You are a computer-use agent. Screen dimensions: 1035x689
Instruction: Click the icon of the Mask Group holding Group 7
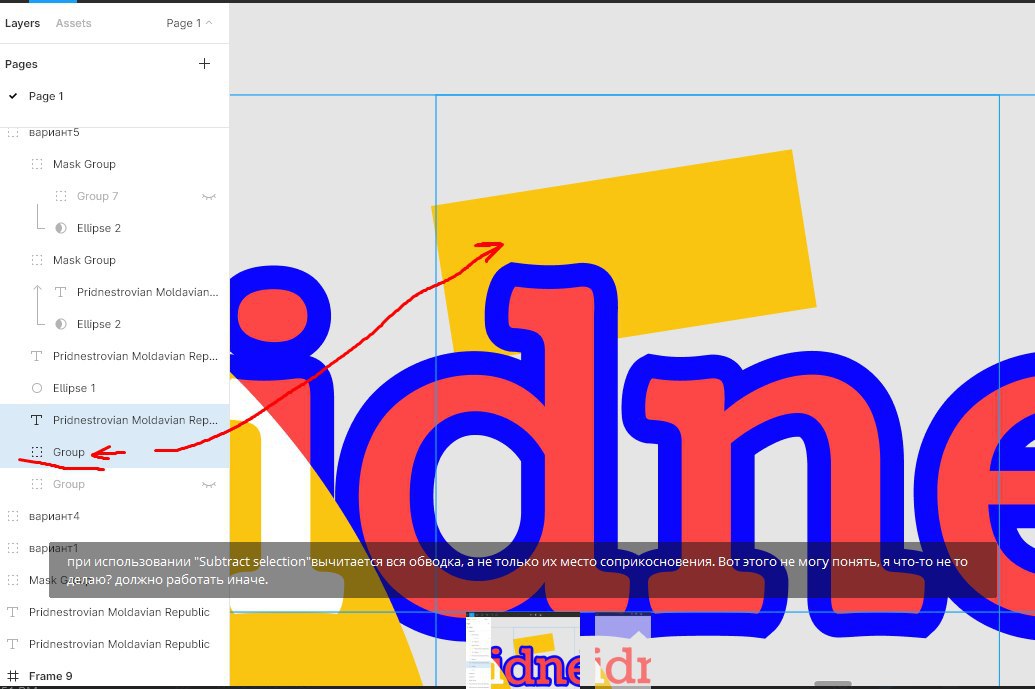tap(37, 164)
